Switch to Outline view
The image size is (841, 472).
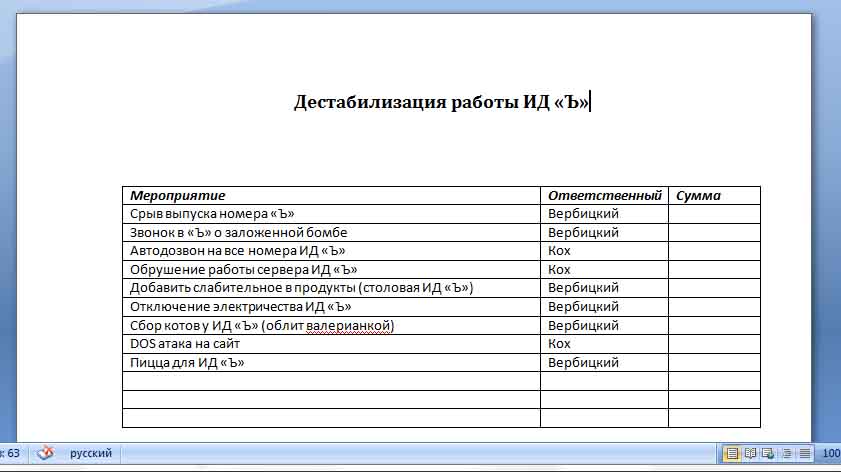[787, 454]
